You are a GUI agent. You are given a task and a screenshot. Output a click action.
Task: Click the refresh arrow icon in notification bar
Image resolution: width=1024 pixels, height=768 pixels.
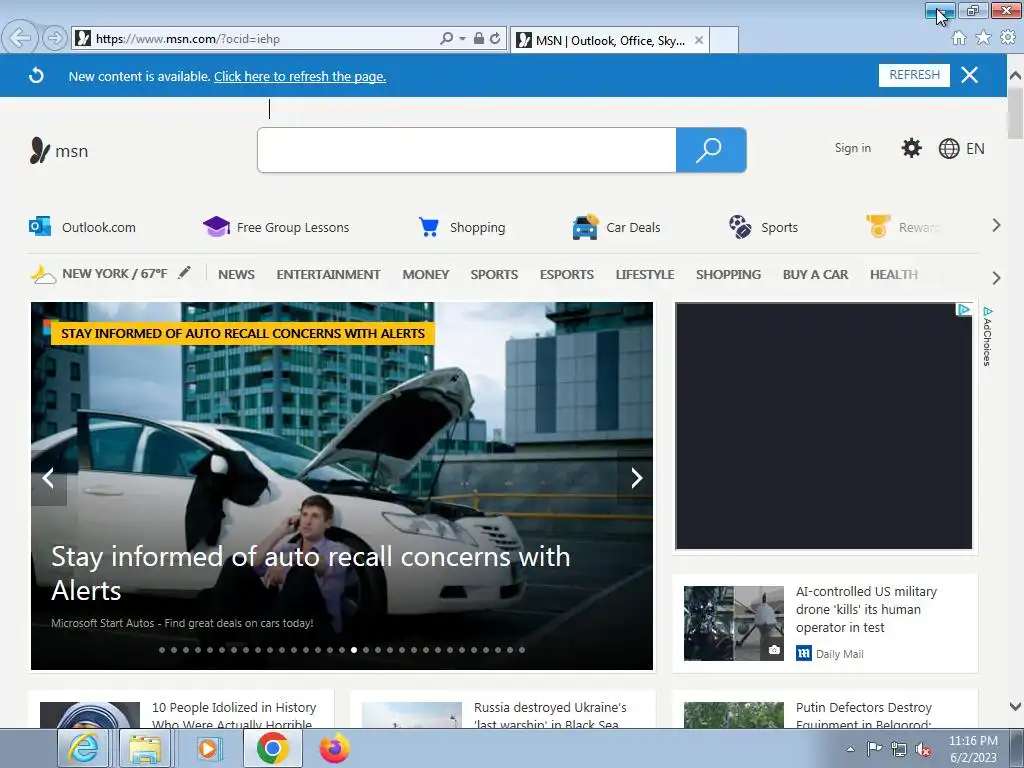tap(37, 76)
